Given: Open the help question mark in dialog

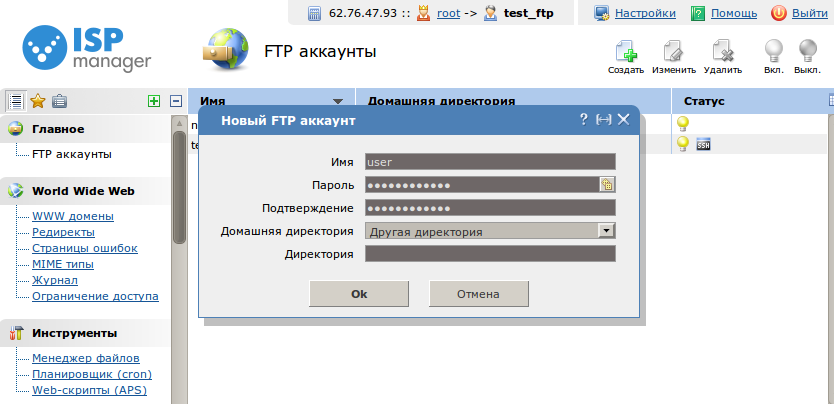Looking at the screenshot, I should [x=583, y=119].
